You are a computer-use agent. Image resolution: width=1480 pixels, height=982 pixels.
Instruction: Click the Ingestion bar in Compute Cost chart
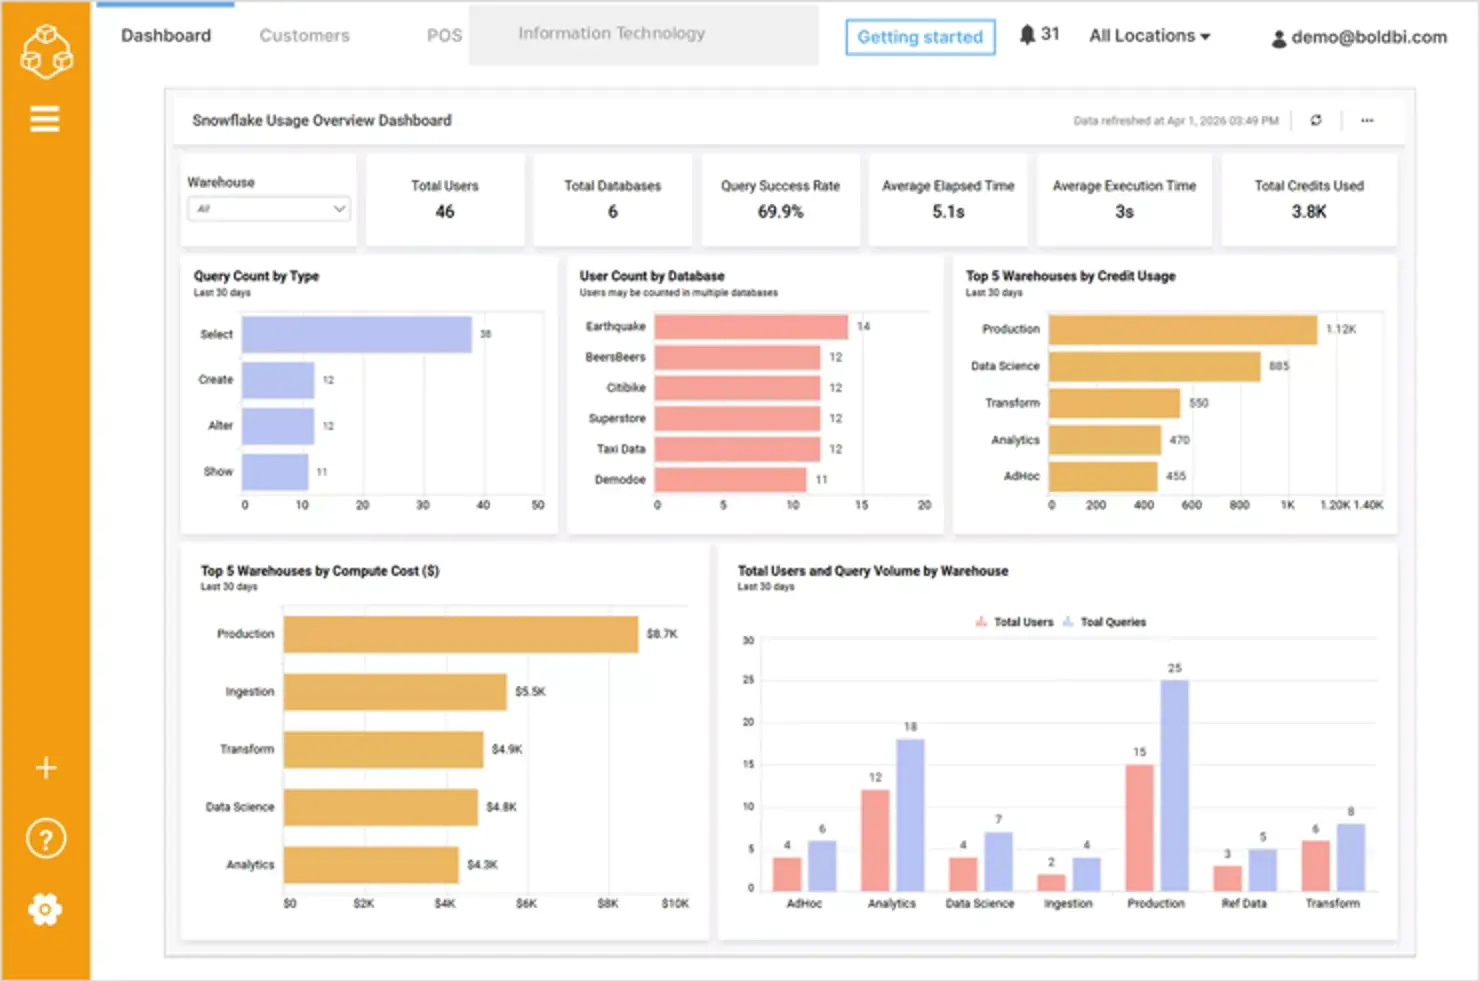[395, 692]
